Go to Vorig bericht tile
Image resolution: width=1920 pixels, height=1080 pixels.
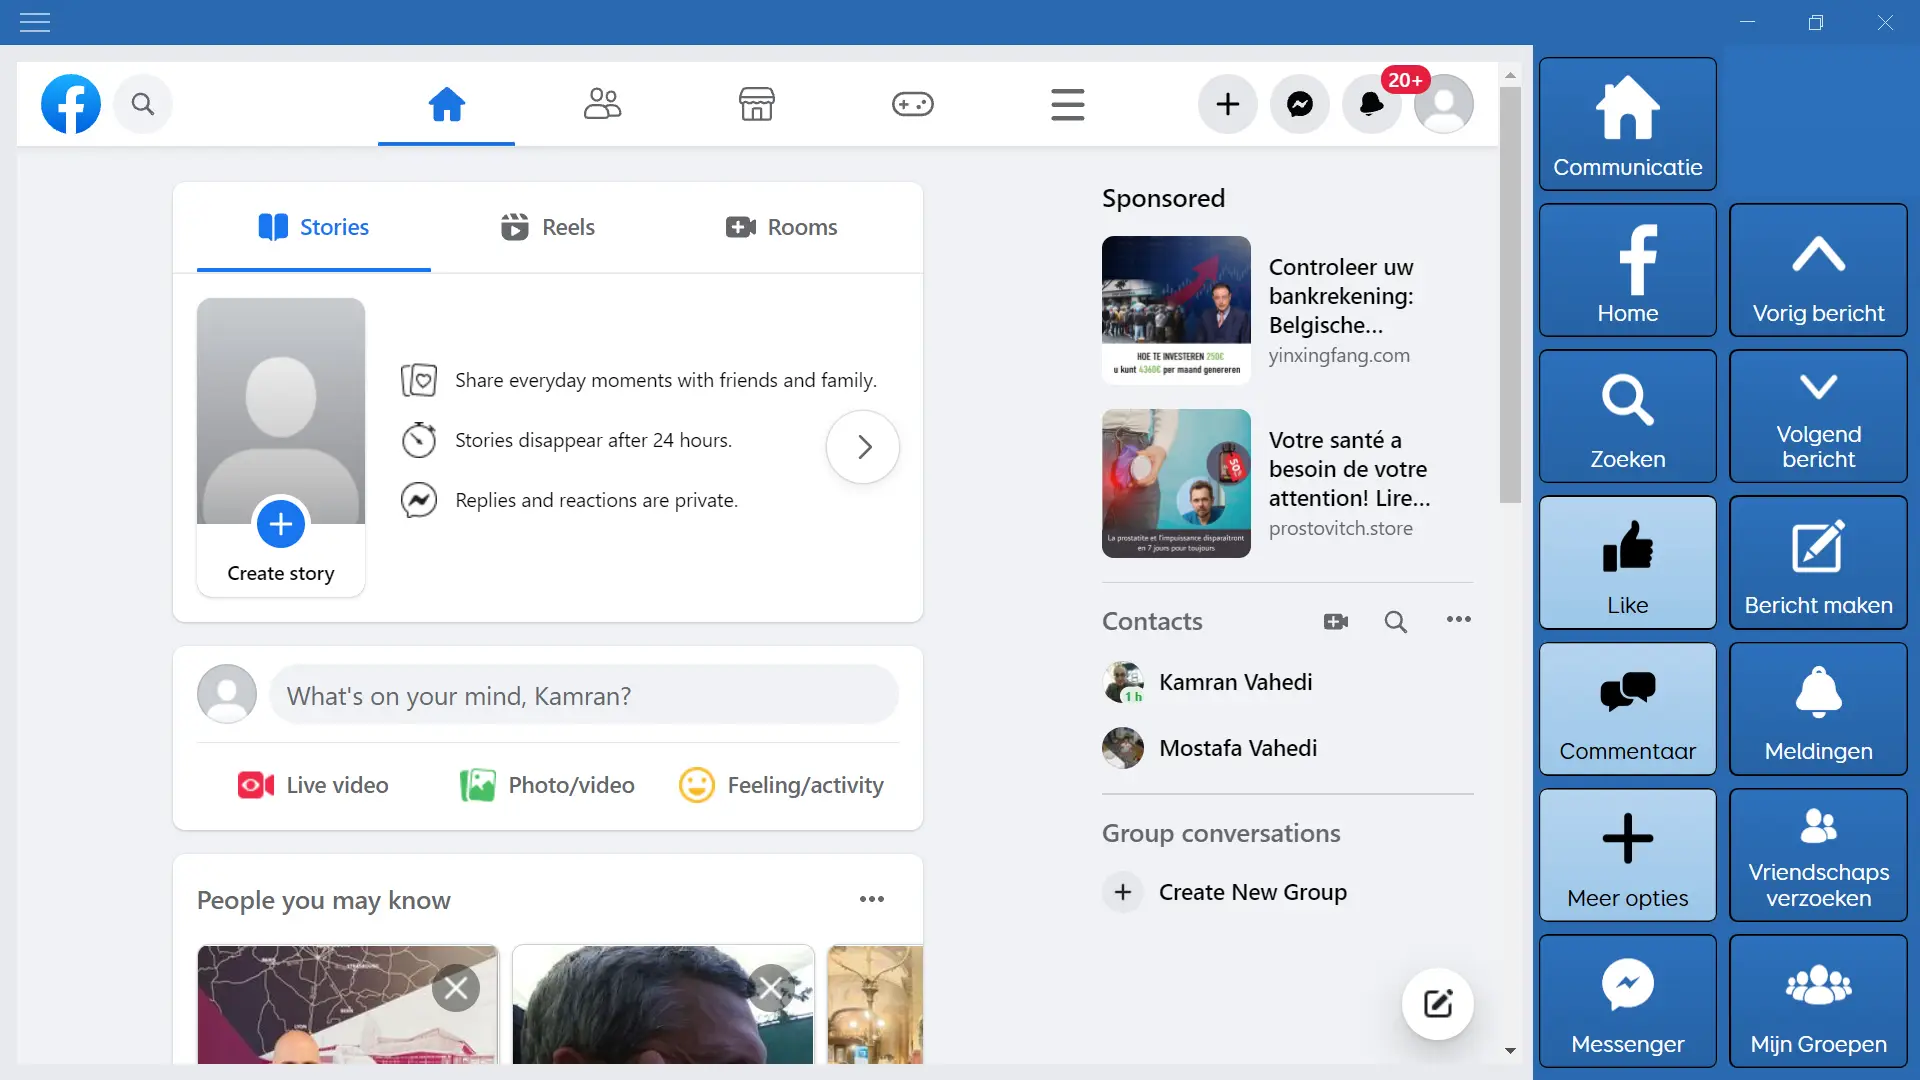1818,270
